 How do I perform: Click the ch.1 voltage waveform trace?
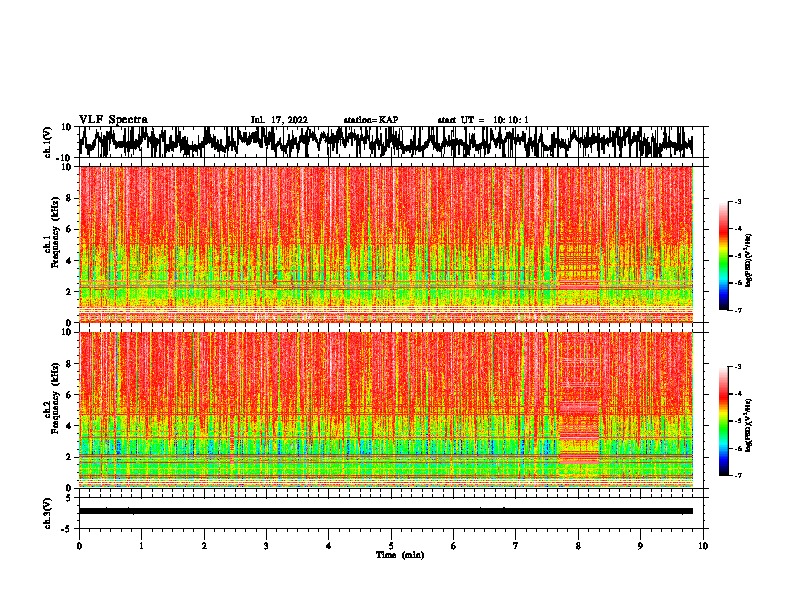pyautogui.click(x=385, y=142)
